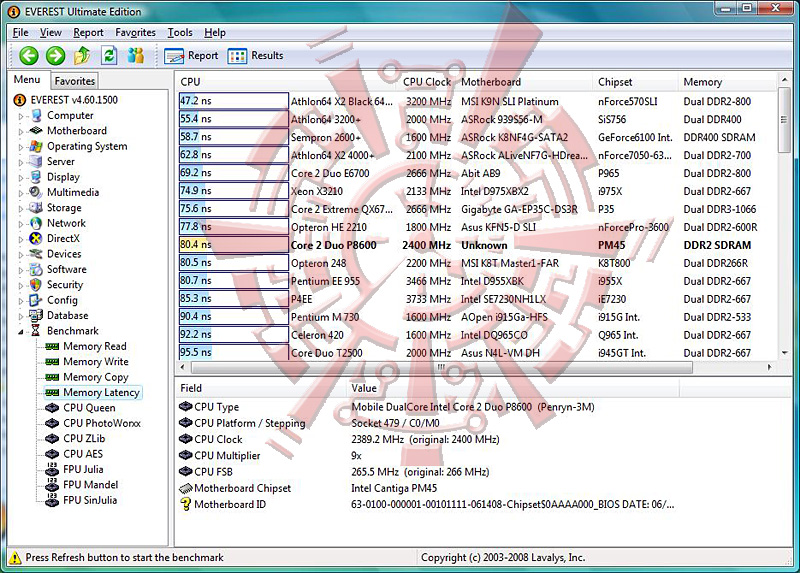Screen dimensions: 800x573
Task: Click the EVEREST v4.60.1500 root icon
Action: click(x=19, y=100)
